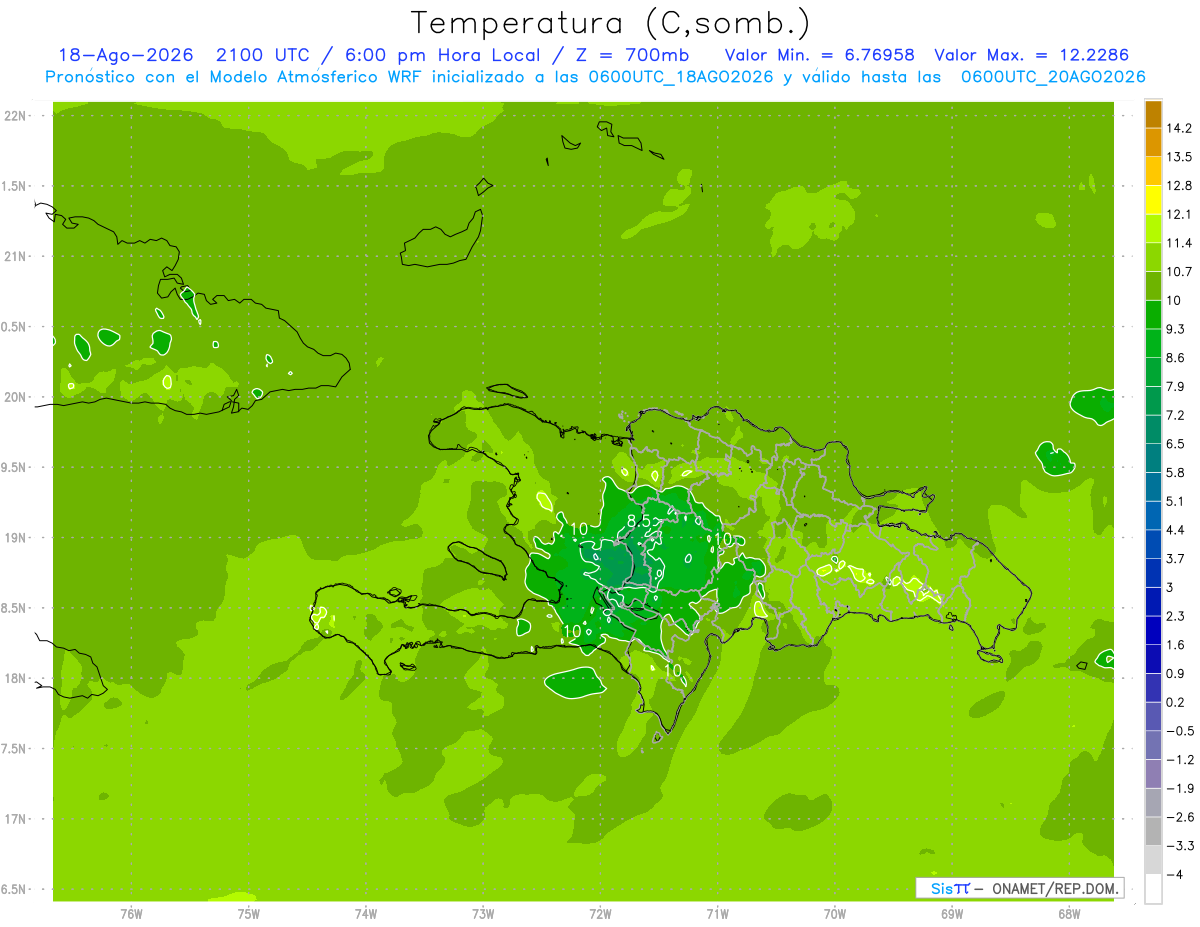Image resolution: width=1200 pixels, height=927 pixels.
Task: Click the "76W" longitude label
Action: point(131,914)
